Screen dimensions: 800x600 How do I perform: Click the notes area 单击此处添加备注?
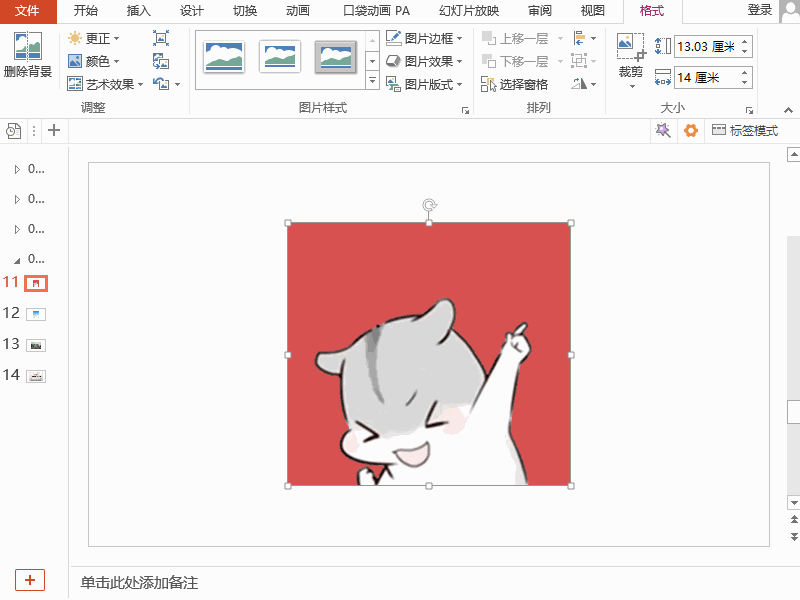click(x=139, y=583)
